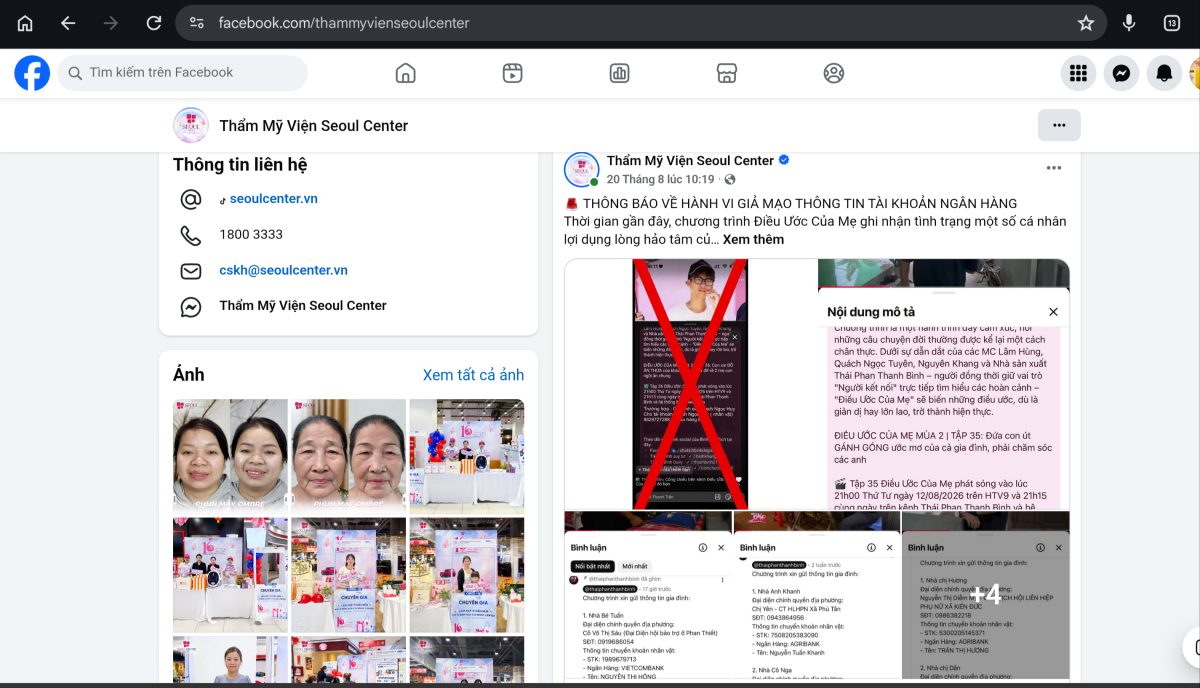Open third photo with balloons booth

tap(466, 456)
